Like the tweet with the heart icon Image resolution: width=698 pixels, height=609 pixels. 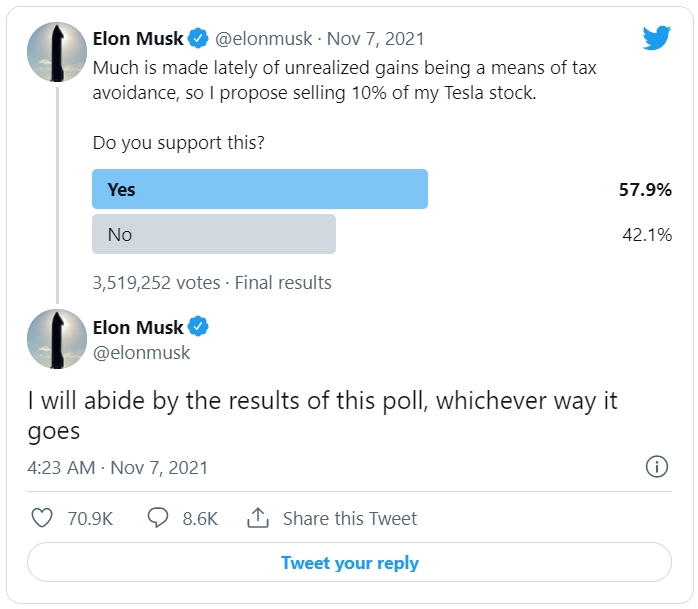(42, 518)
